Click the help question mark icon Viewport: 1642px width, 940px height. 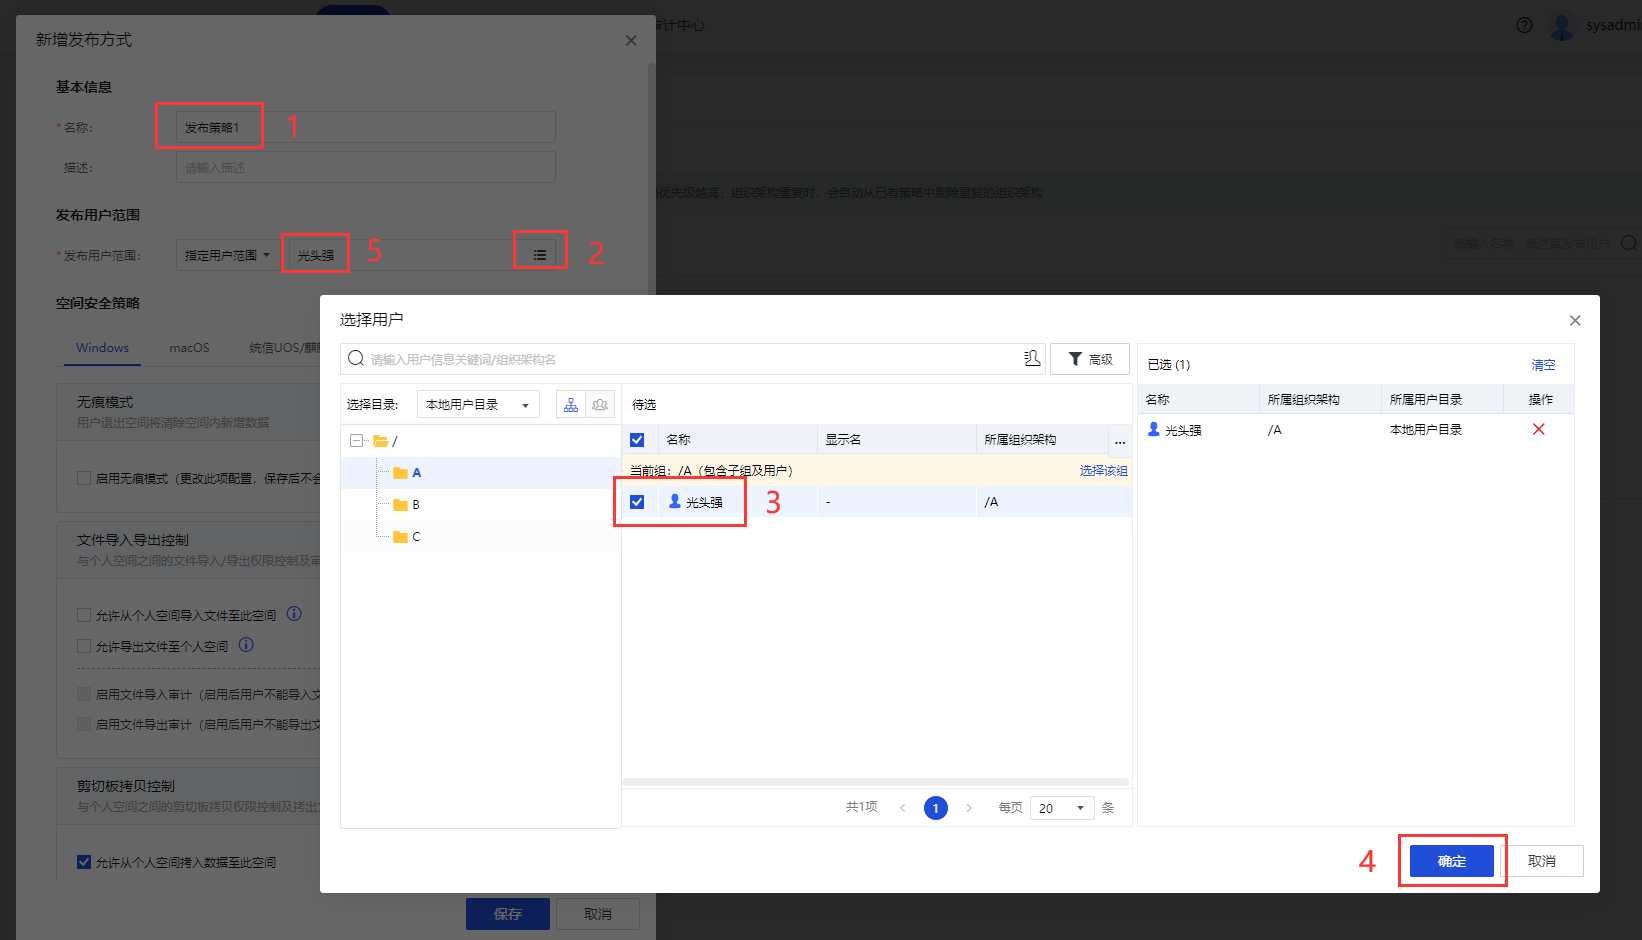click(x=1524, y=25)
